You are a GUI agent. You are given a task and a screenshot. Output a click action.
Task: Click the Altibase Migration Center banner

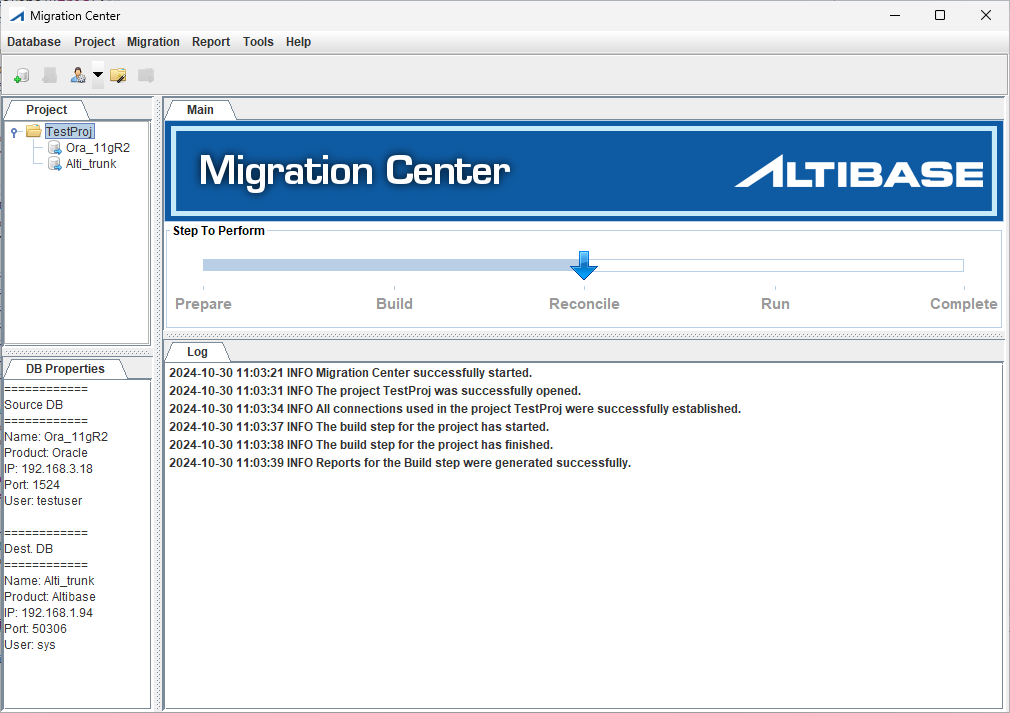(583, 171)
